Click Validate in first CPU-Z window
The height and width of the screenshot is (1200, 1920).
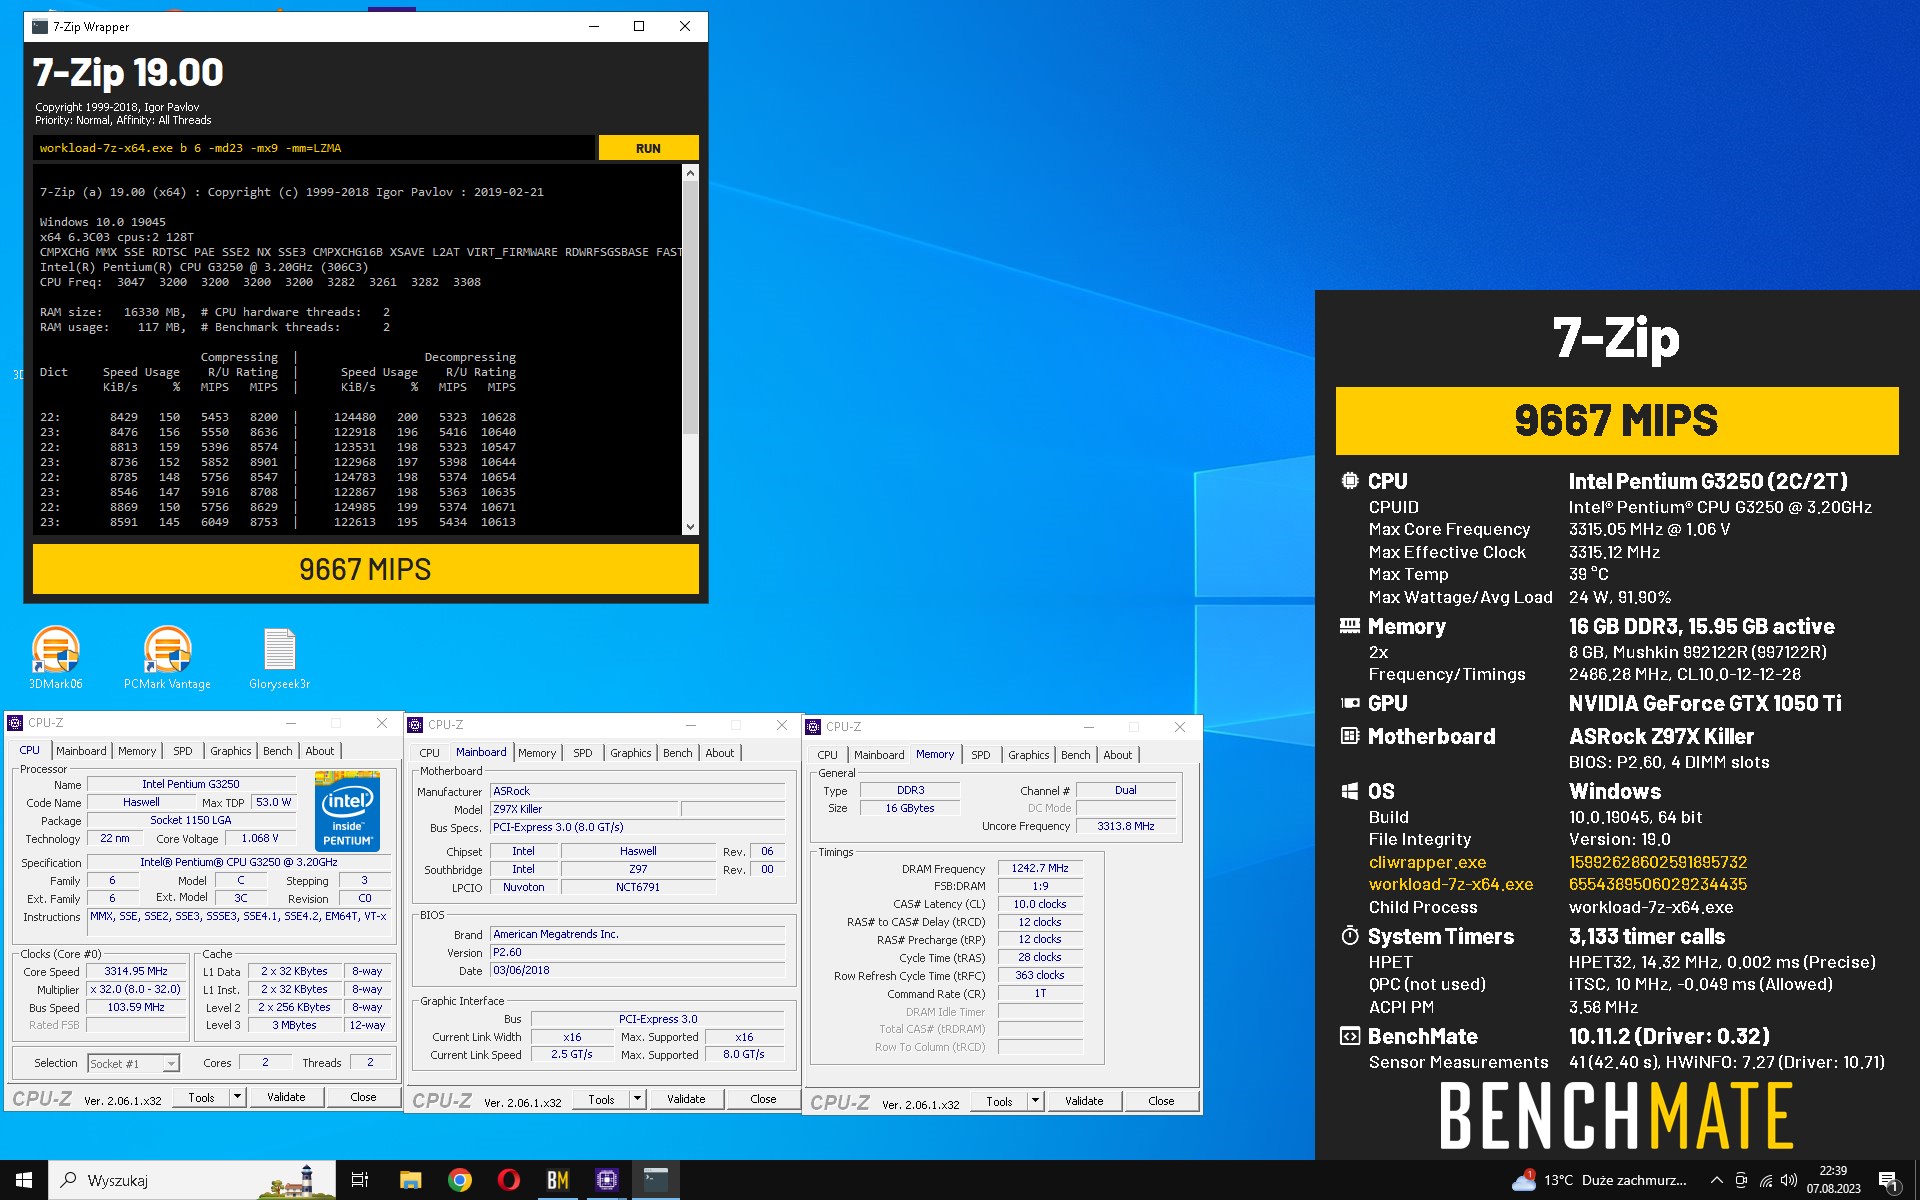[x=286, y=1097]
